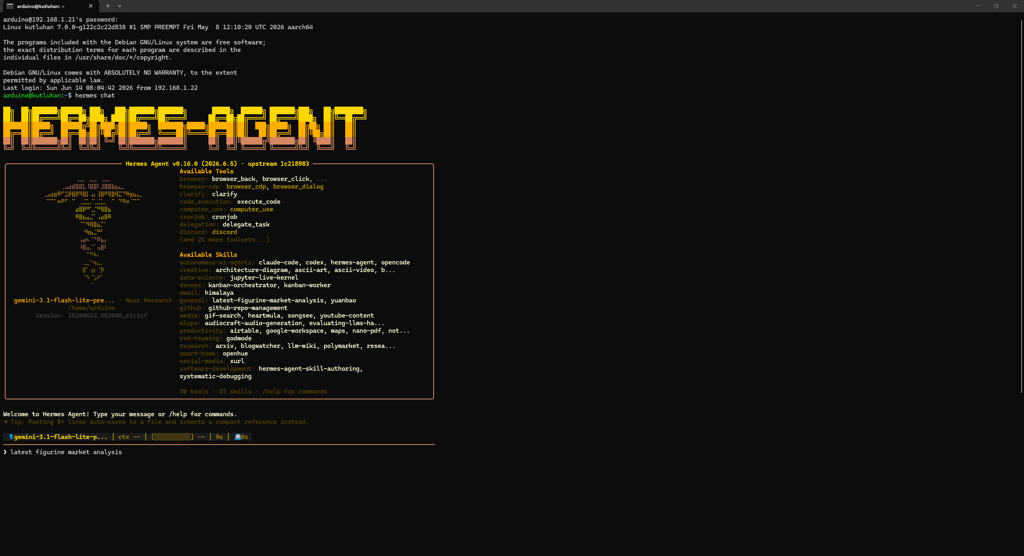Screen dimensions: 1024x556
Task: Click the 'Welcome to Hermes Agent!' message line
Action: [120, 414]
